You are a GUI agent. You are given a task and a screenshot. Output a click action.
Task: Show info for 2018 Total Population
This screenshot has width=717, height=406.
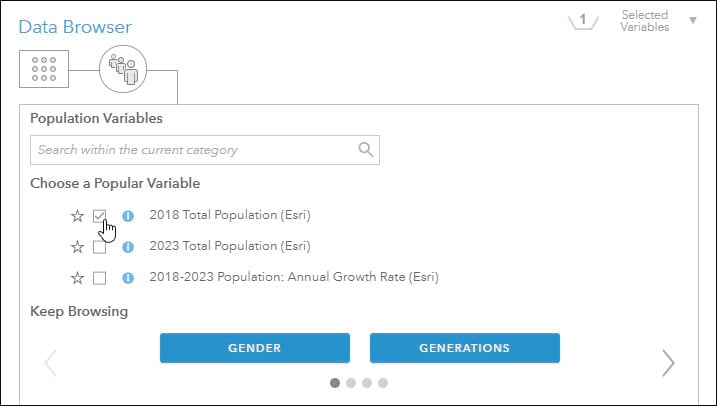click(127, 216)
